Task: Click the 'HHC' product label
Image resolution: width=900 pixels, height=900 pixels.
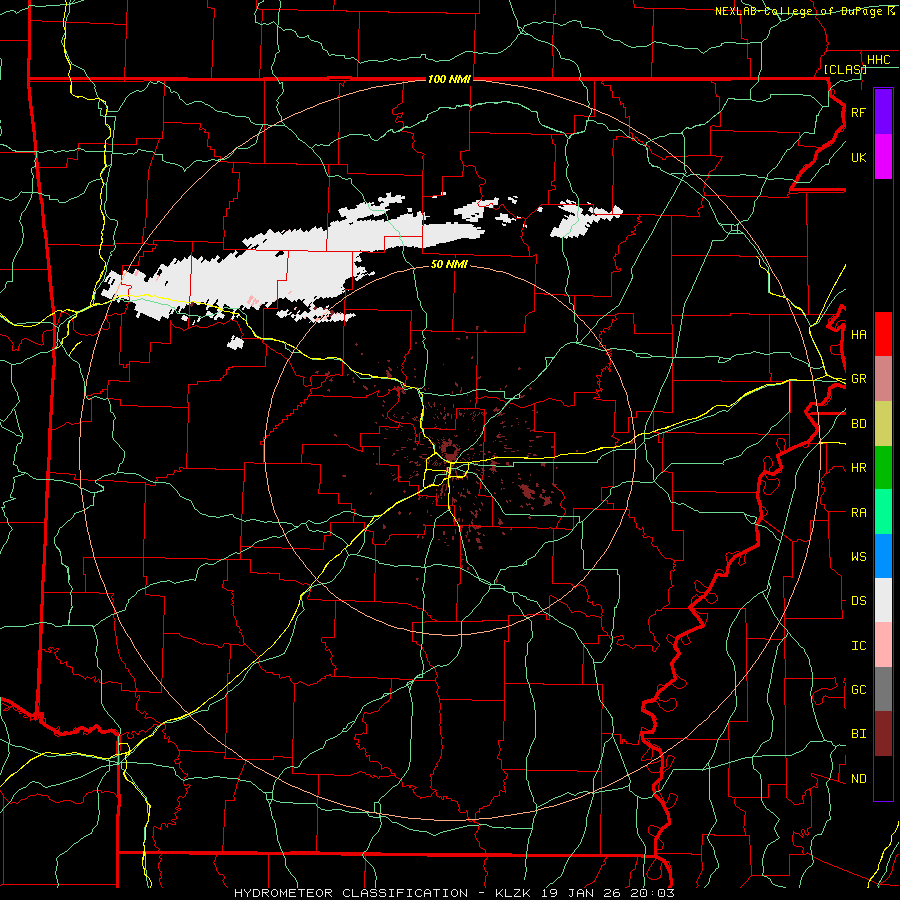Action: 878,60
